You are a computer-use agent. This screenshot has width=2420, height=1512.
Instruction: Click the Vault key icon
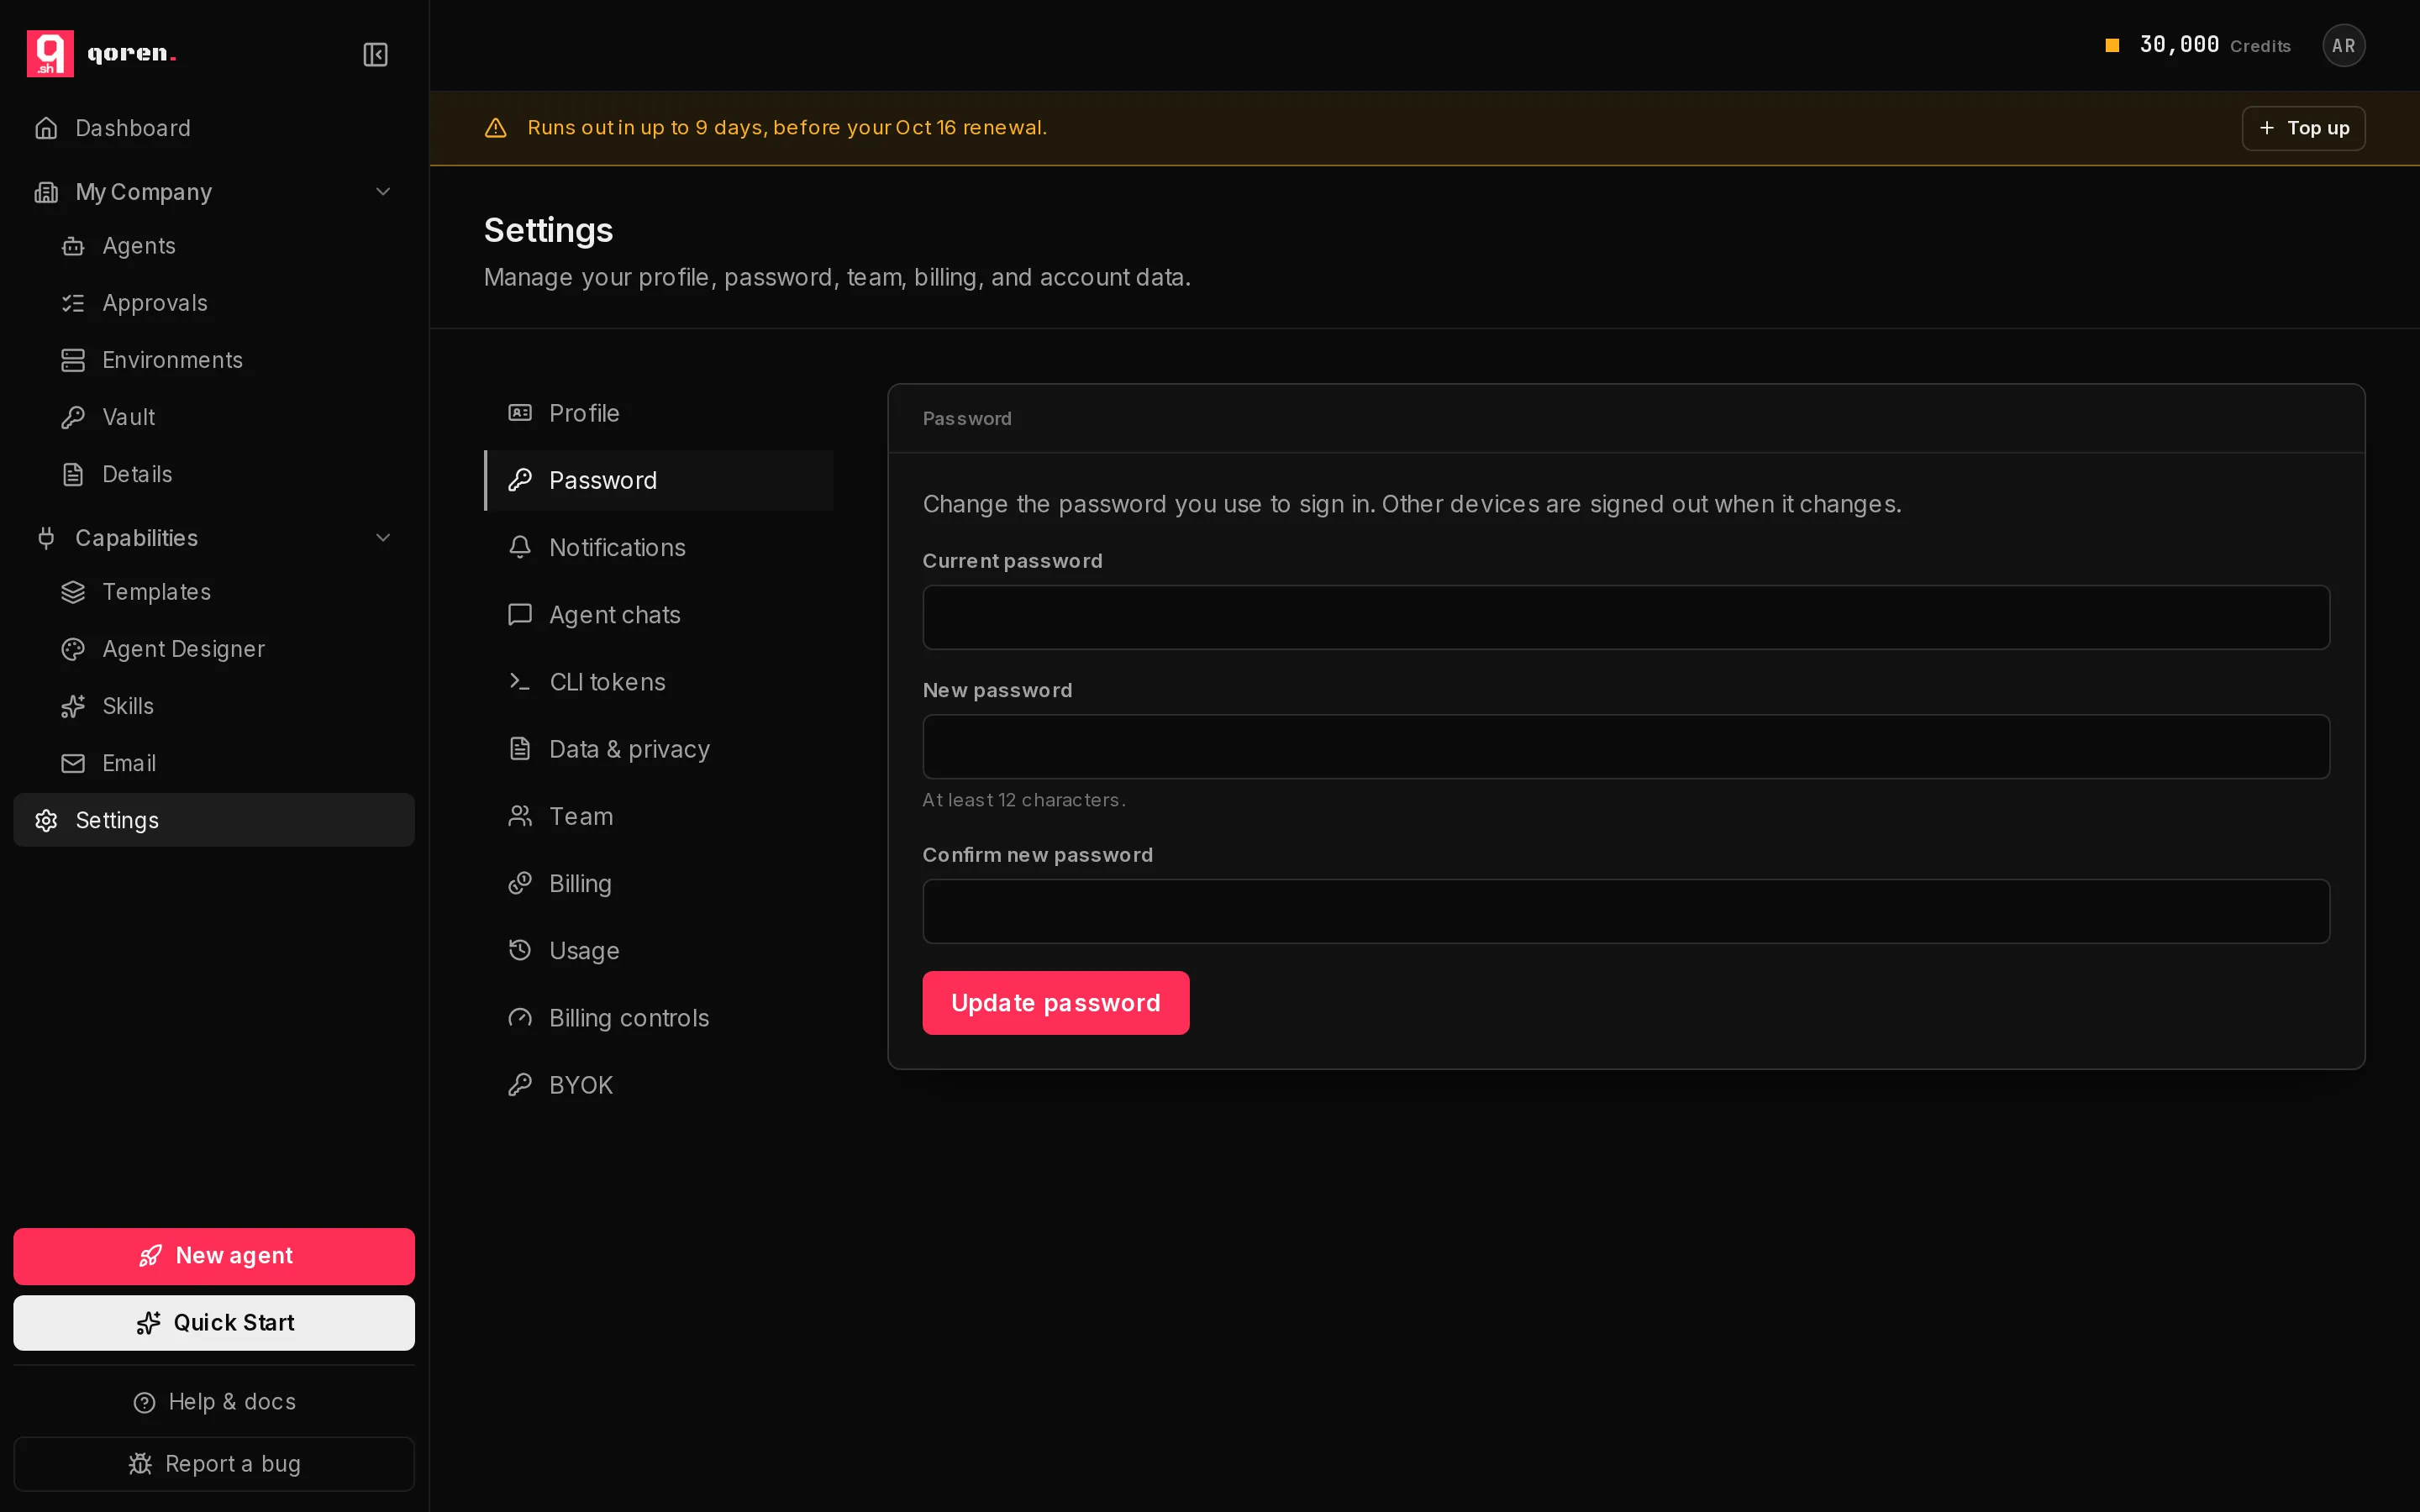pyautogui.click(x=73, y=417)
